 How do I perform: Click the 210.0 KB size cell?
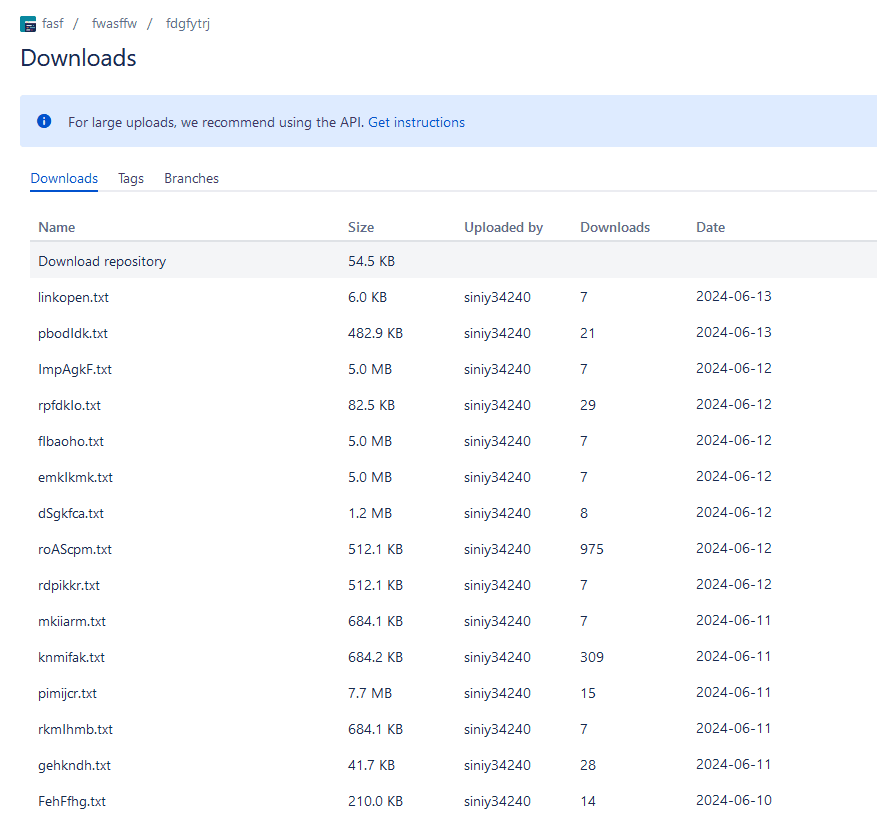click(x=375, y=801)
